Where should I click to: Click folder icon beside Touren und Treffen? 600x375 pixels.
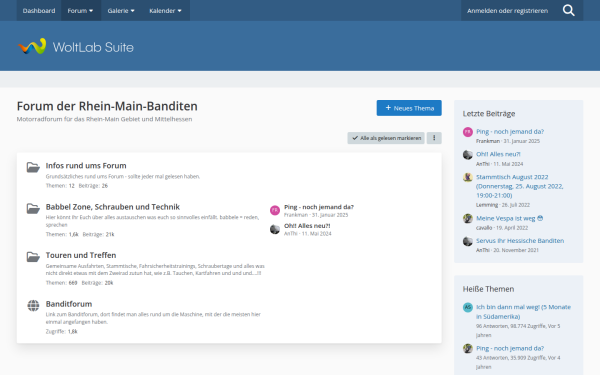click(33, 257)
